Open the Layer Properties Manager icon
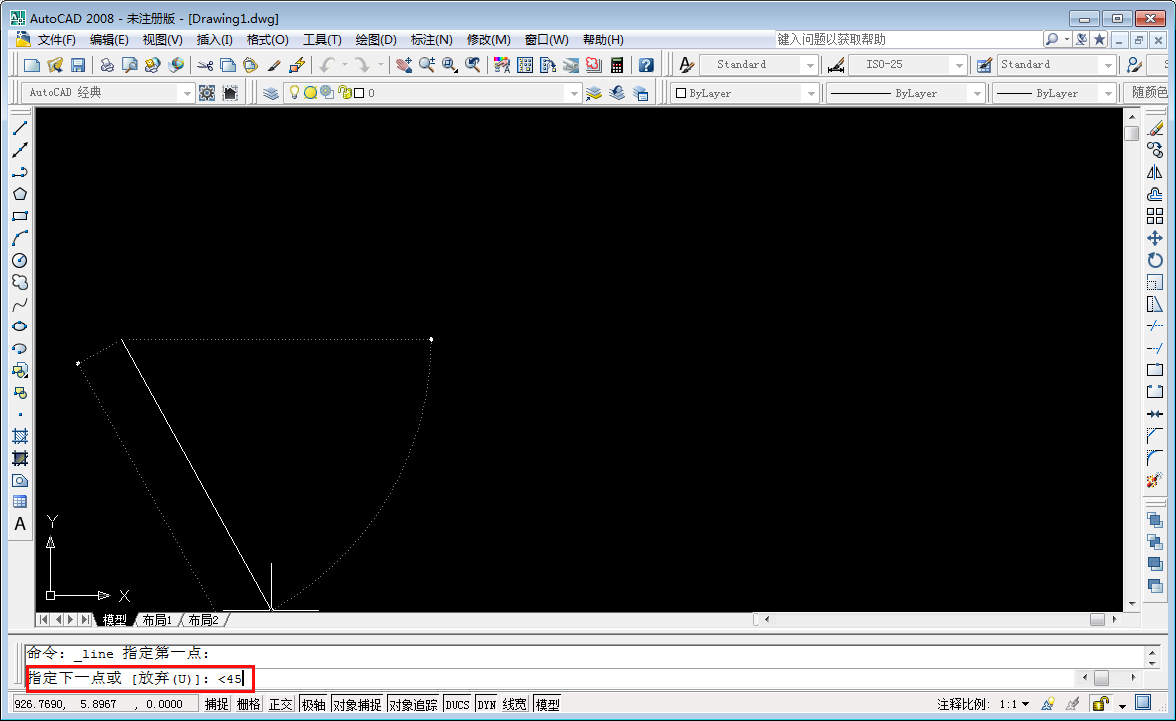 tap(272, 92)
